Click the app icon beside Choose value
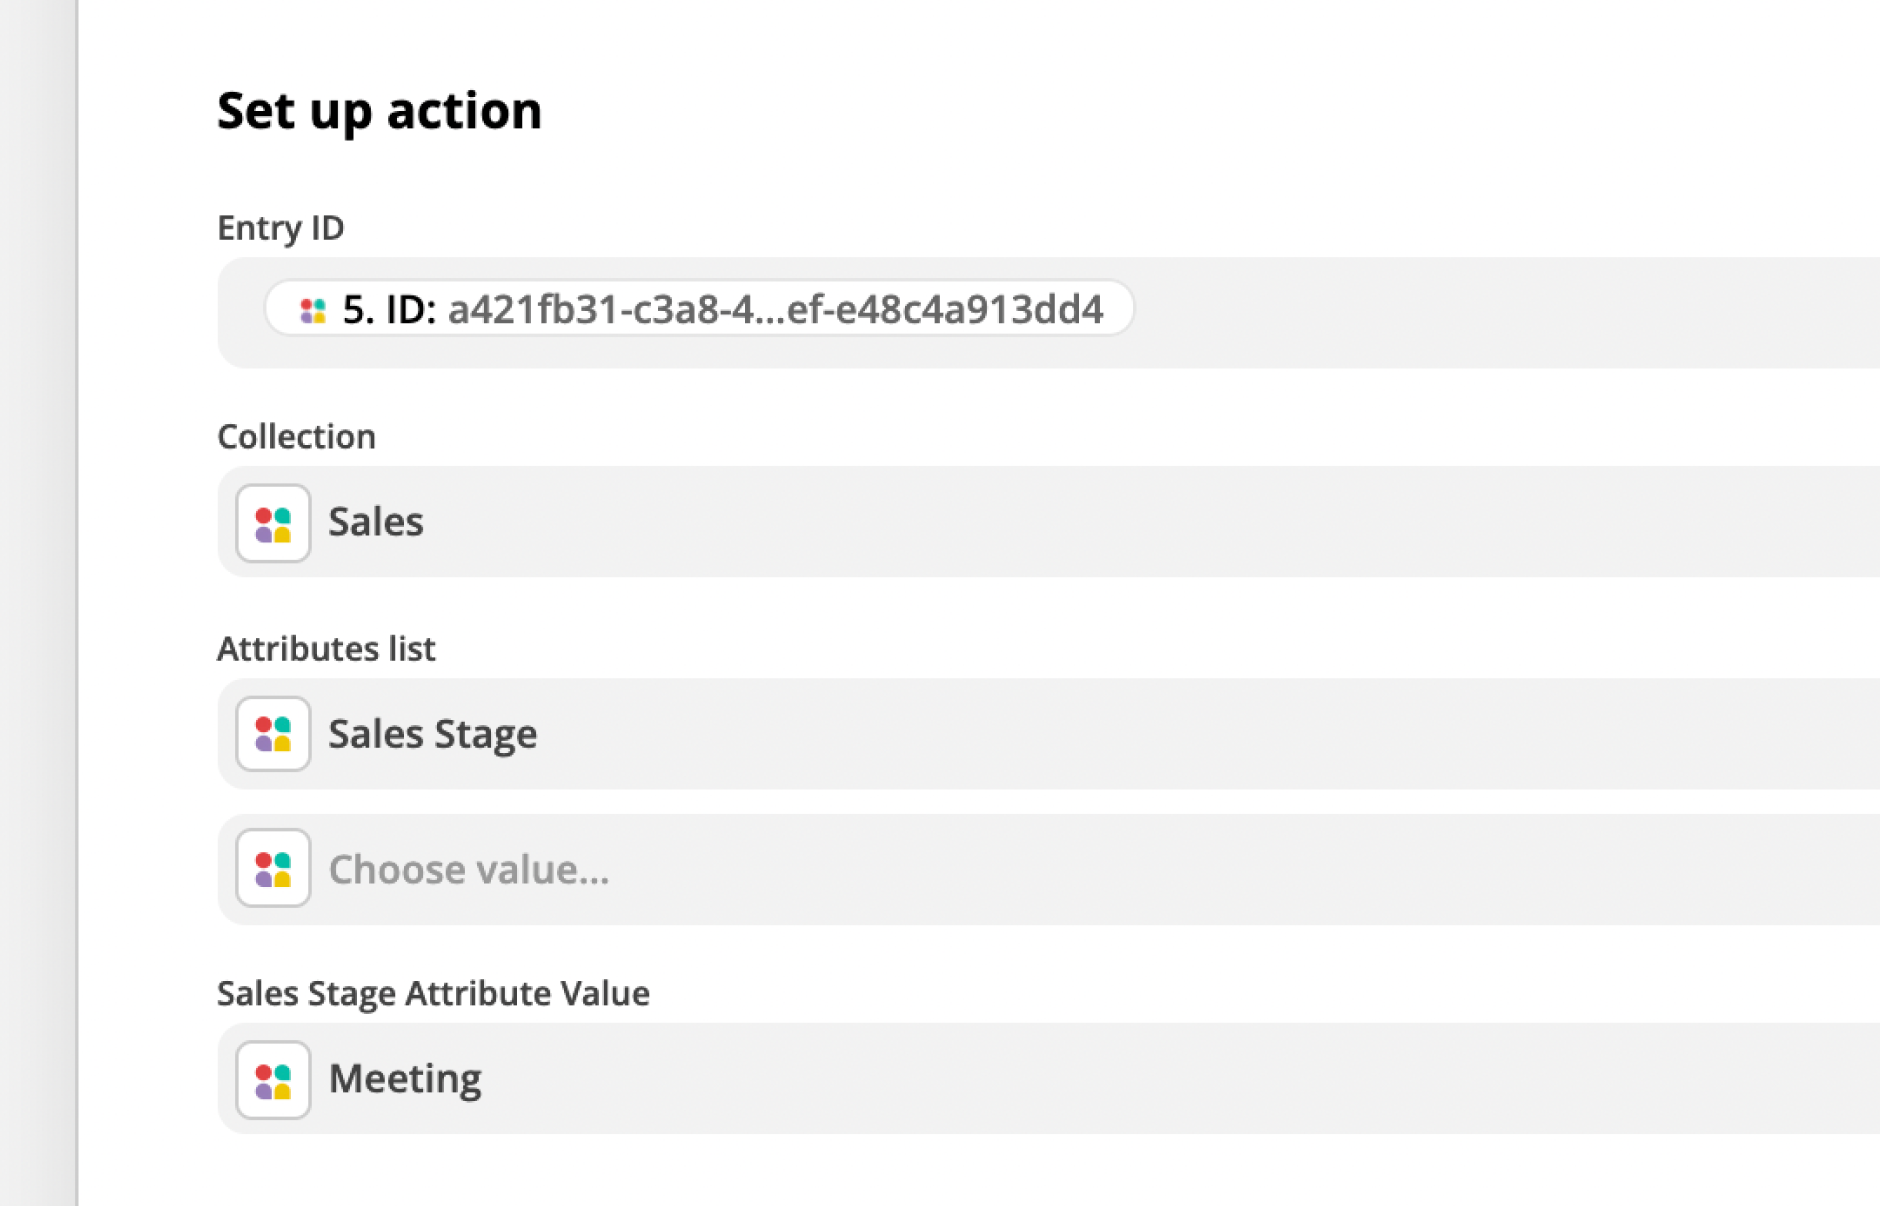1880x1206 pixels. coord(273,869)
